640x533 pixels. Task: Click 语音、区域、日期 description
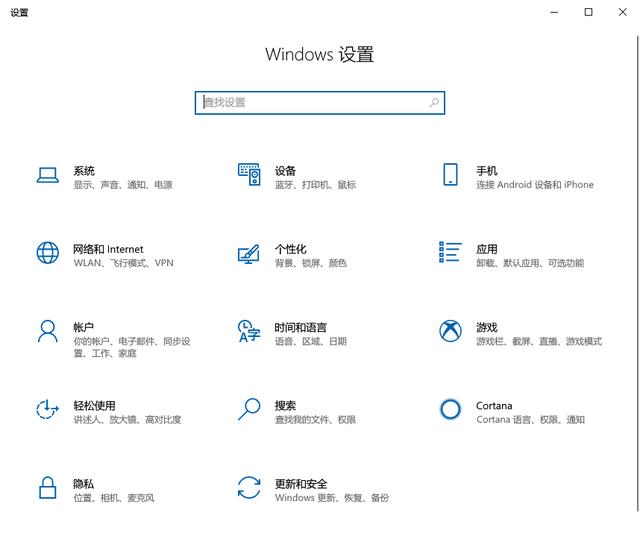click(311, 342)
